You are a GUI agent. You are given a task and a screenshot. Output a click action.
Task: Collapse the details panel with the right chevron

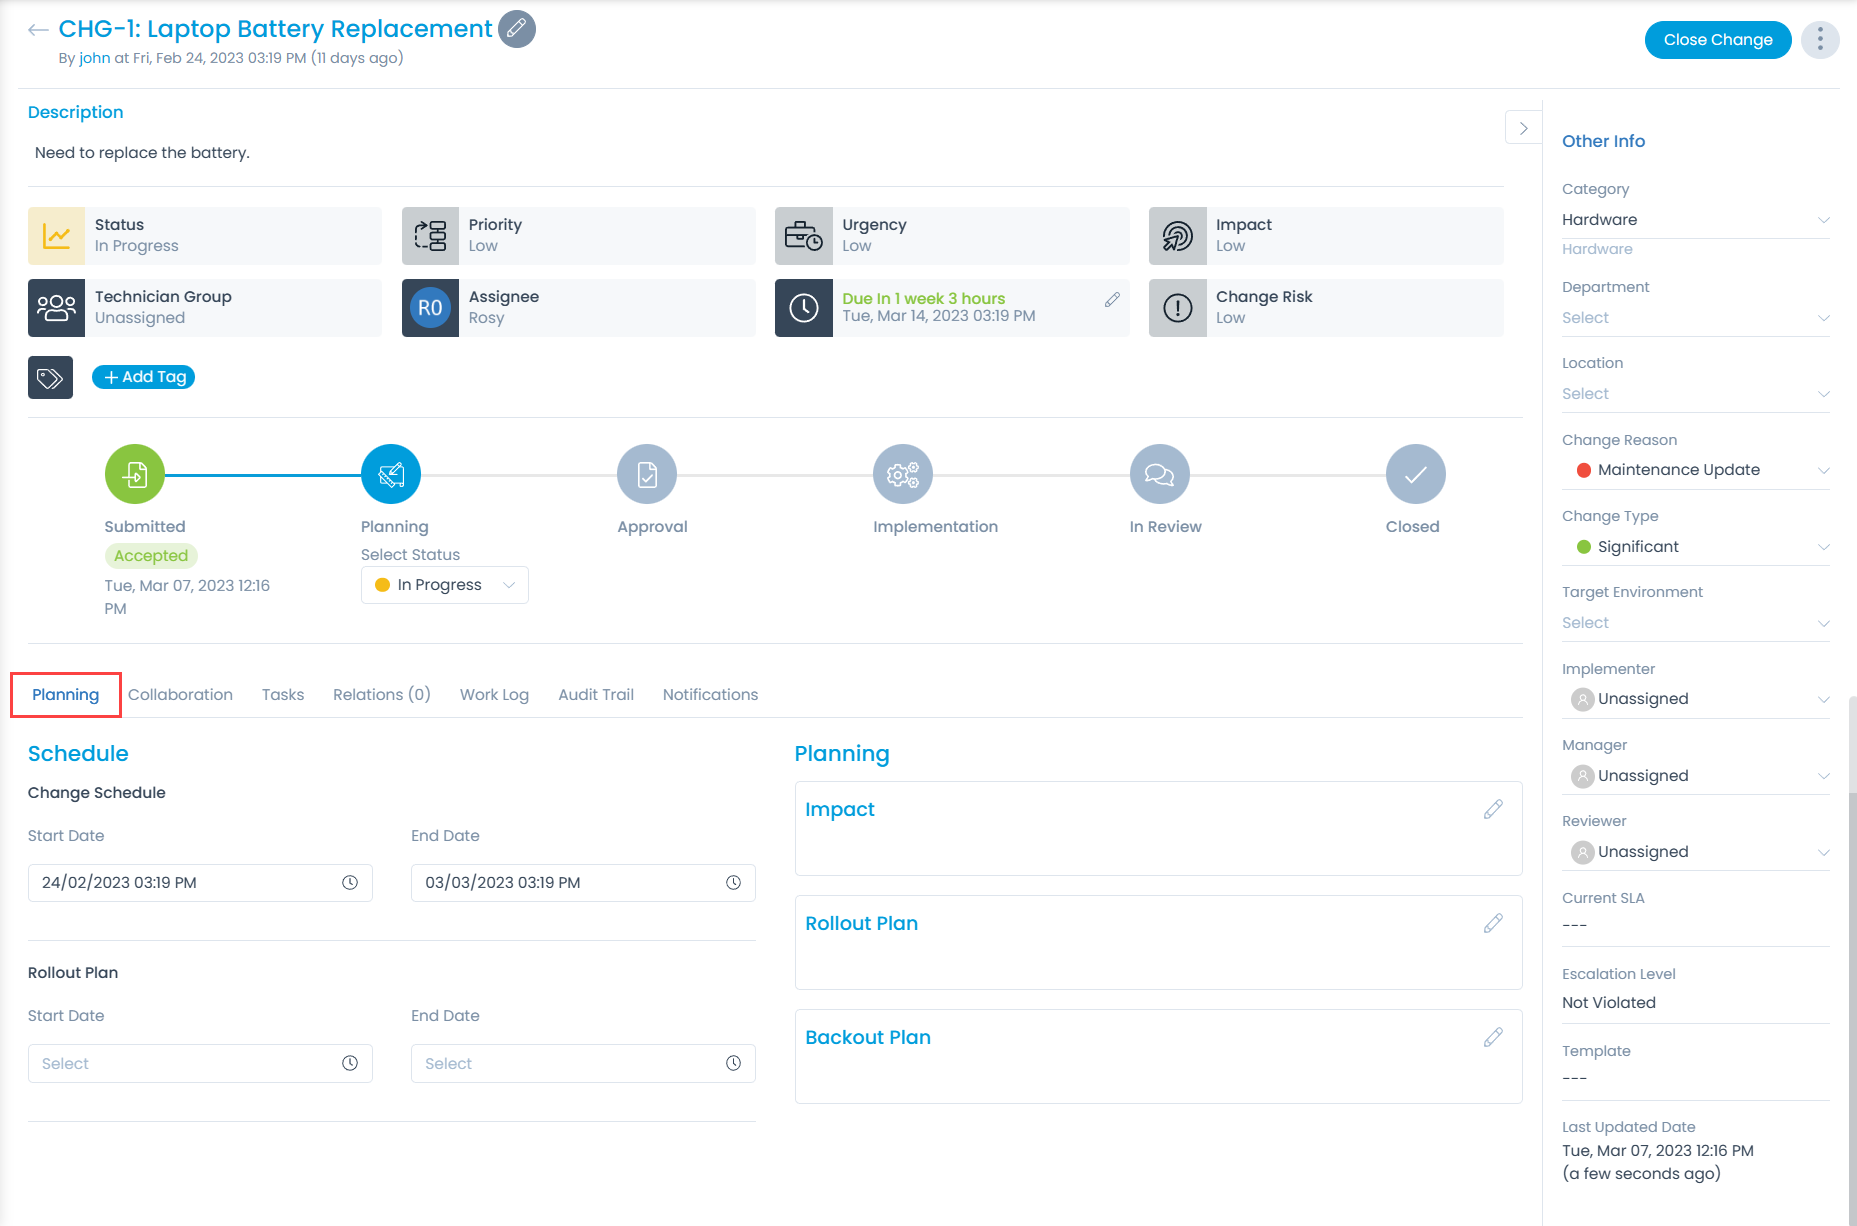[x=1522, y=128]
